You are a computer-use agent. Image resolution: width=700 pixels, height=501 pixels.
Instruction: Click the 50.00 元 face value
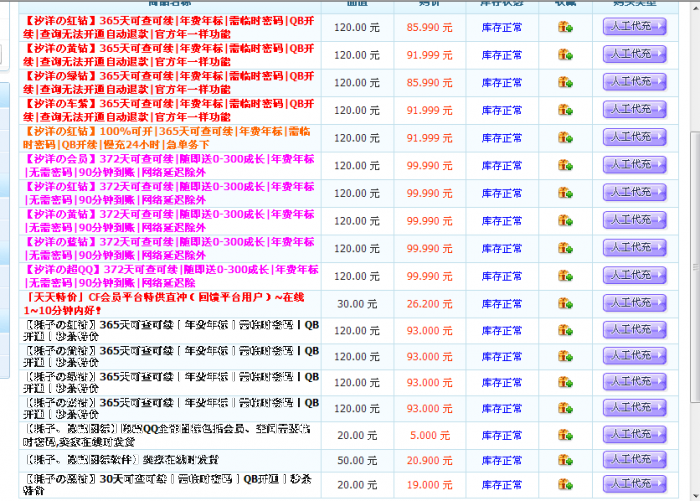coord(357,460)
